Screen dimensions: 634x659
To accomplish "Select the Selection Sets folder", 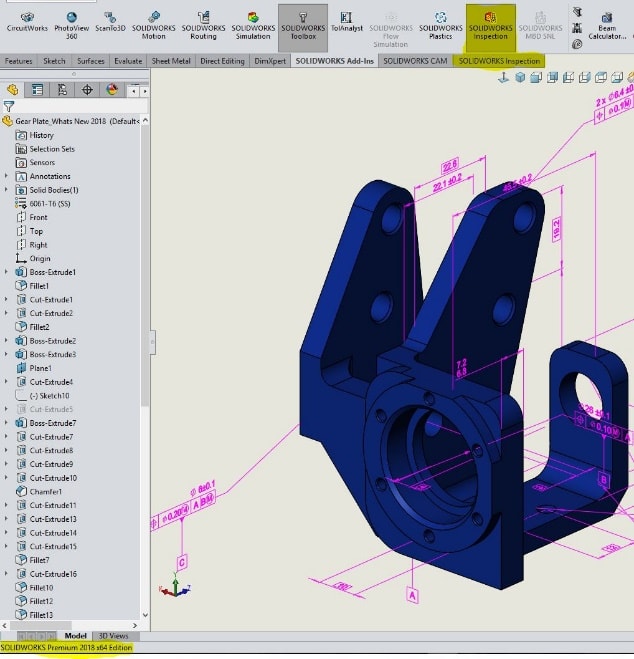I will (45, 149).
